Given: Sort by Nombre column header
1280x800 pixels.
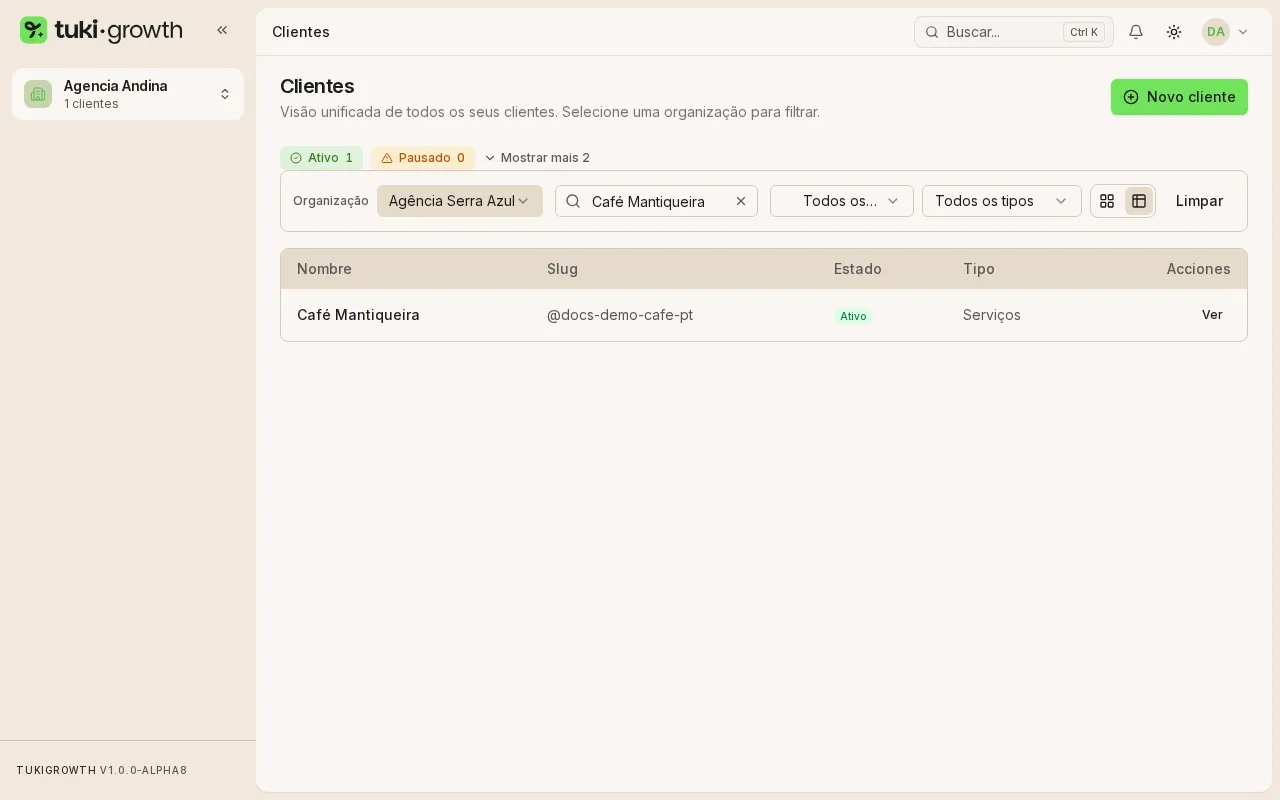Looking at the screenshot, I should (x=324, y=269).
